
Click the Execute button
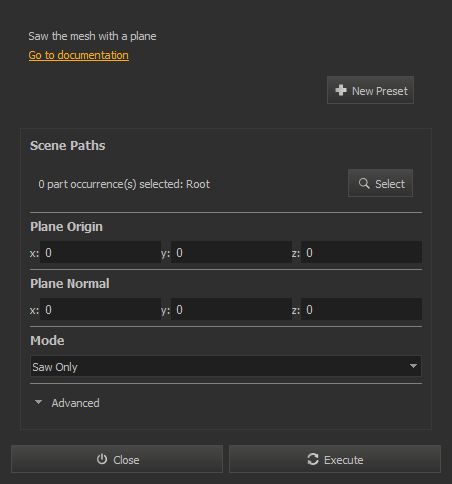pos(335,459)
